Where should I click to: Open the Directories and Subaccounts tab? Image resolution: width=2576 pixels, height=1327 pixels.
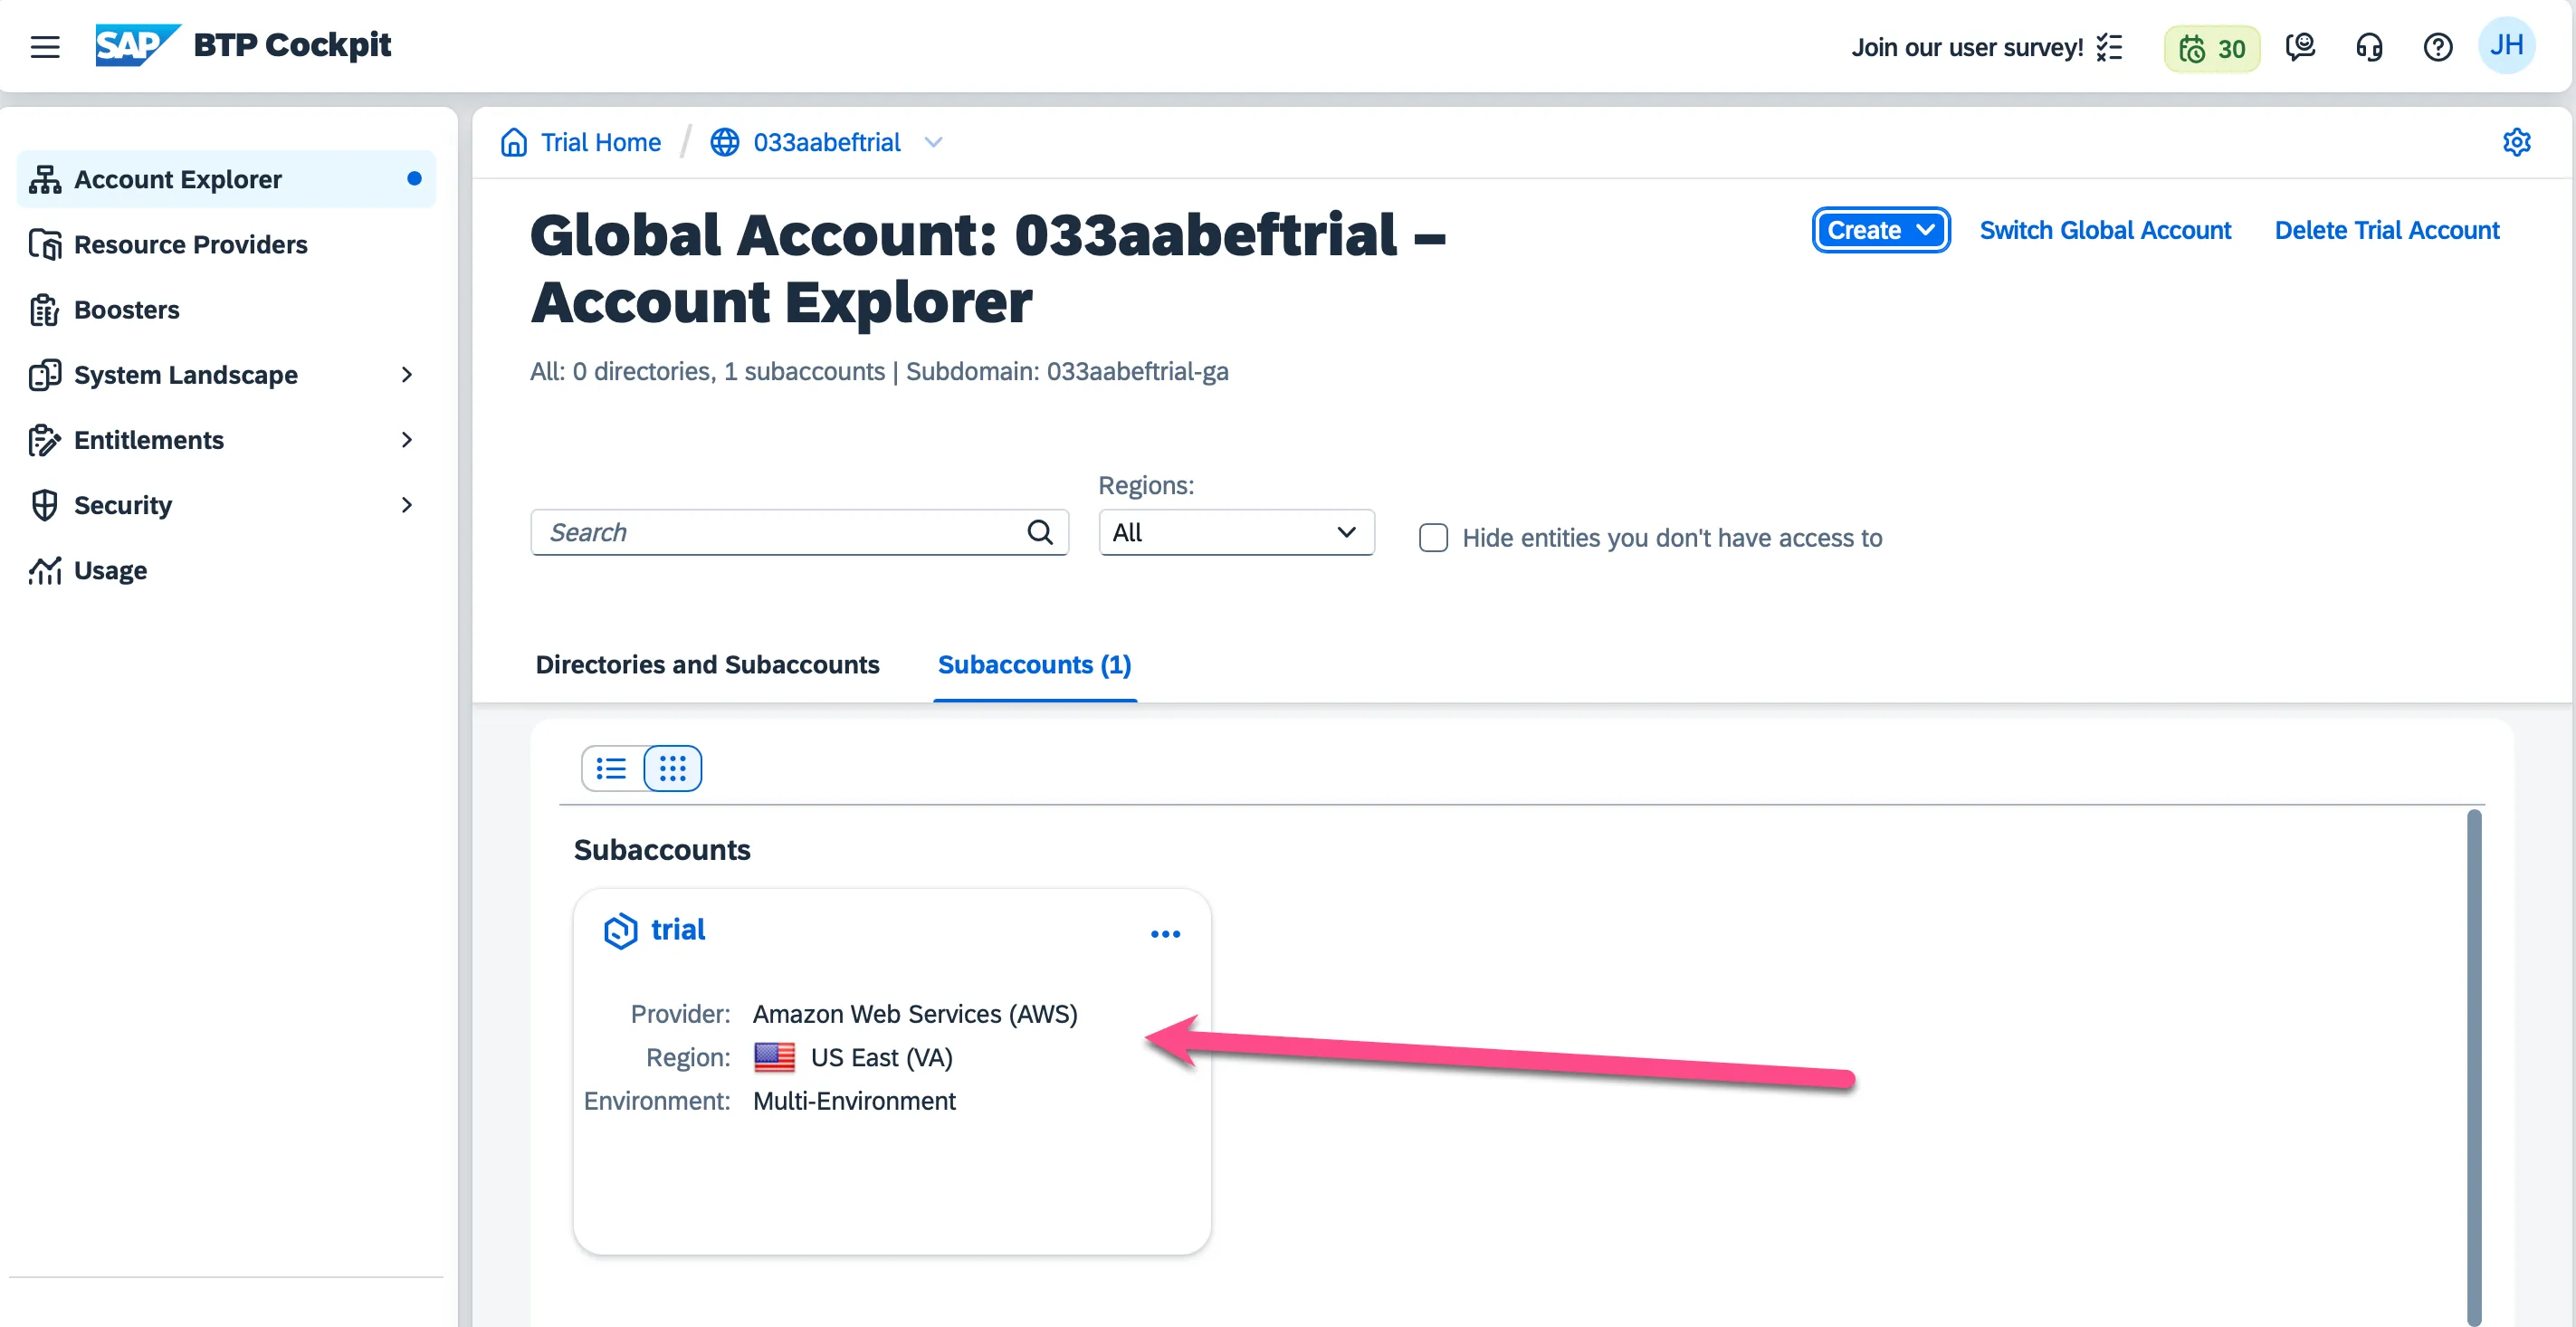(x=707, y=665)
